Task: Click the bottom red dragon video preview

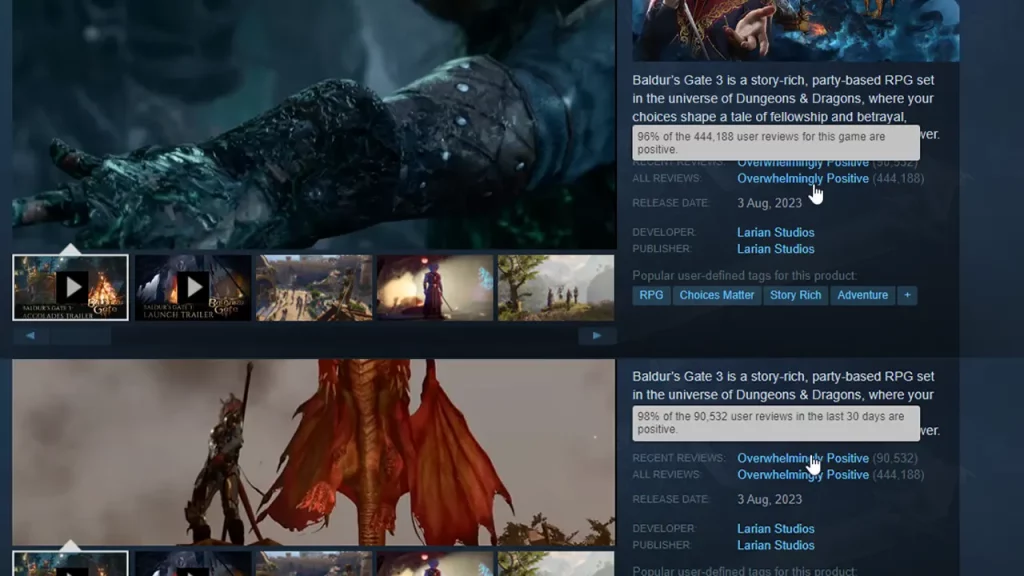Action: point(313,452)
